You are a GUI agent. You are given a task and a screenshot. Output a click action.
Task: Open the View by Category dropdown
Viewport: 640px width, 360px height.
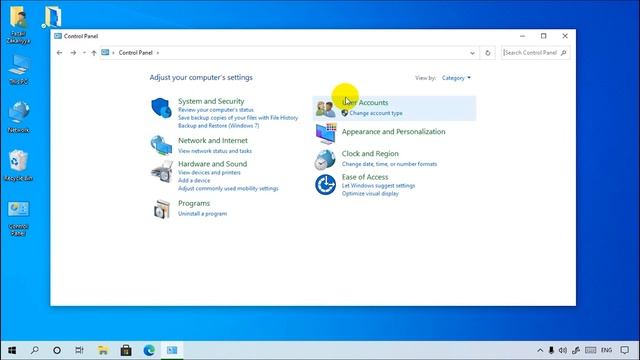coord(456,78)
